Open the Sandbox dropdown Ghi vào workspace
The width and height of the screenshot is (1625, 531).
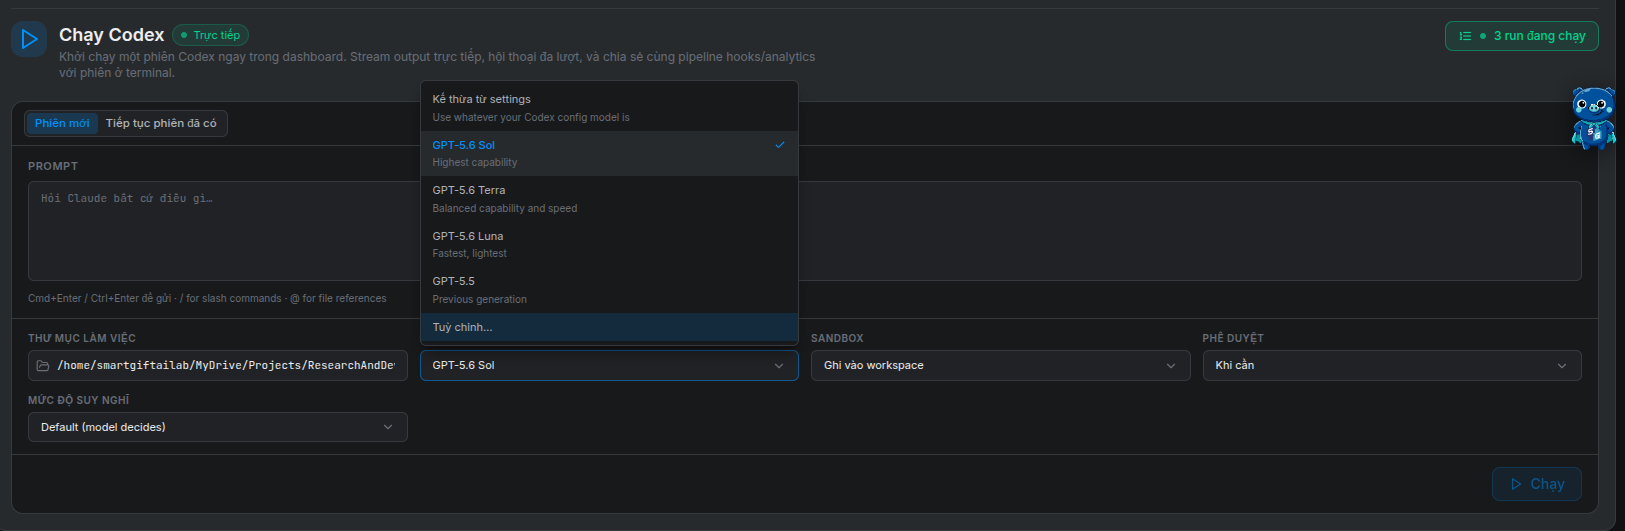(1000, 365)
